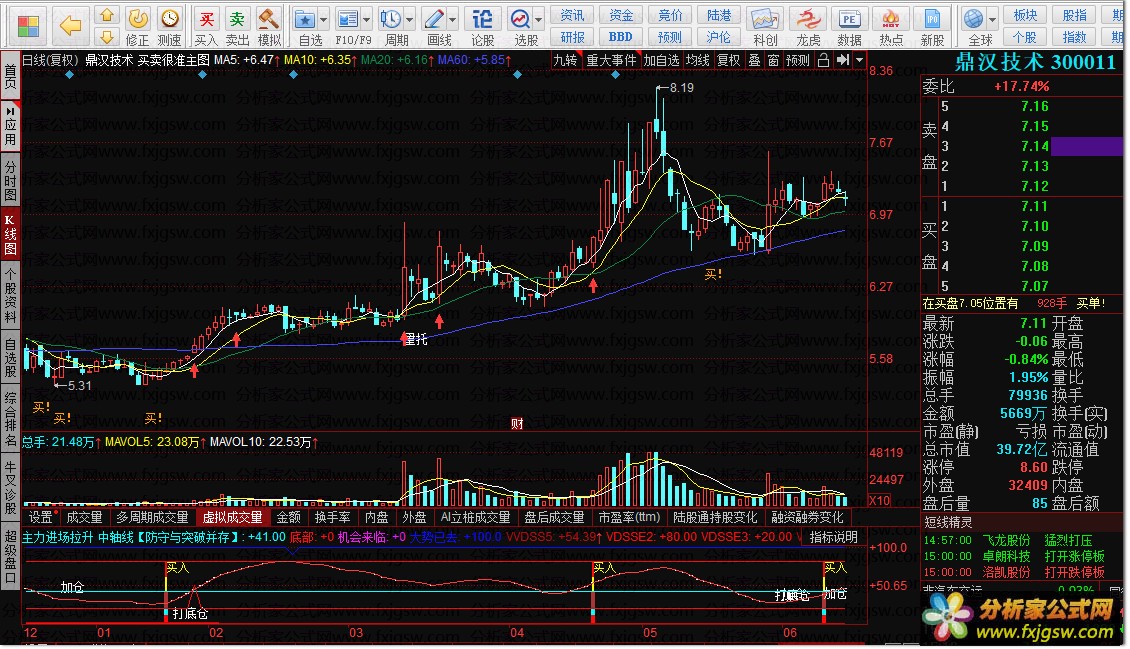
Task: Click the colorful home grid icon
Action: tap(28, 26)
